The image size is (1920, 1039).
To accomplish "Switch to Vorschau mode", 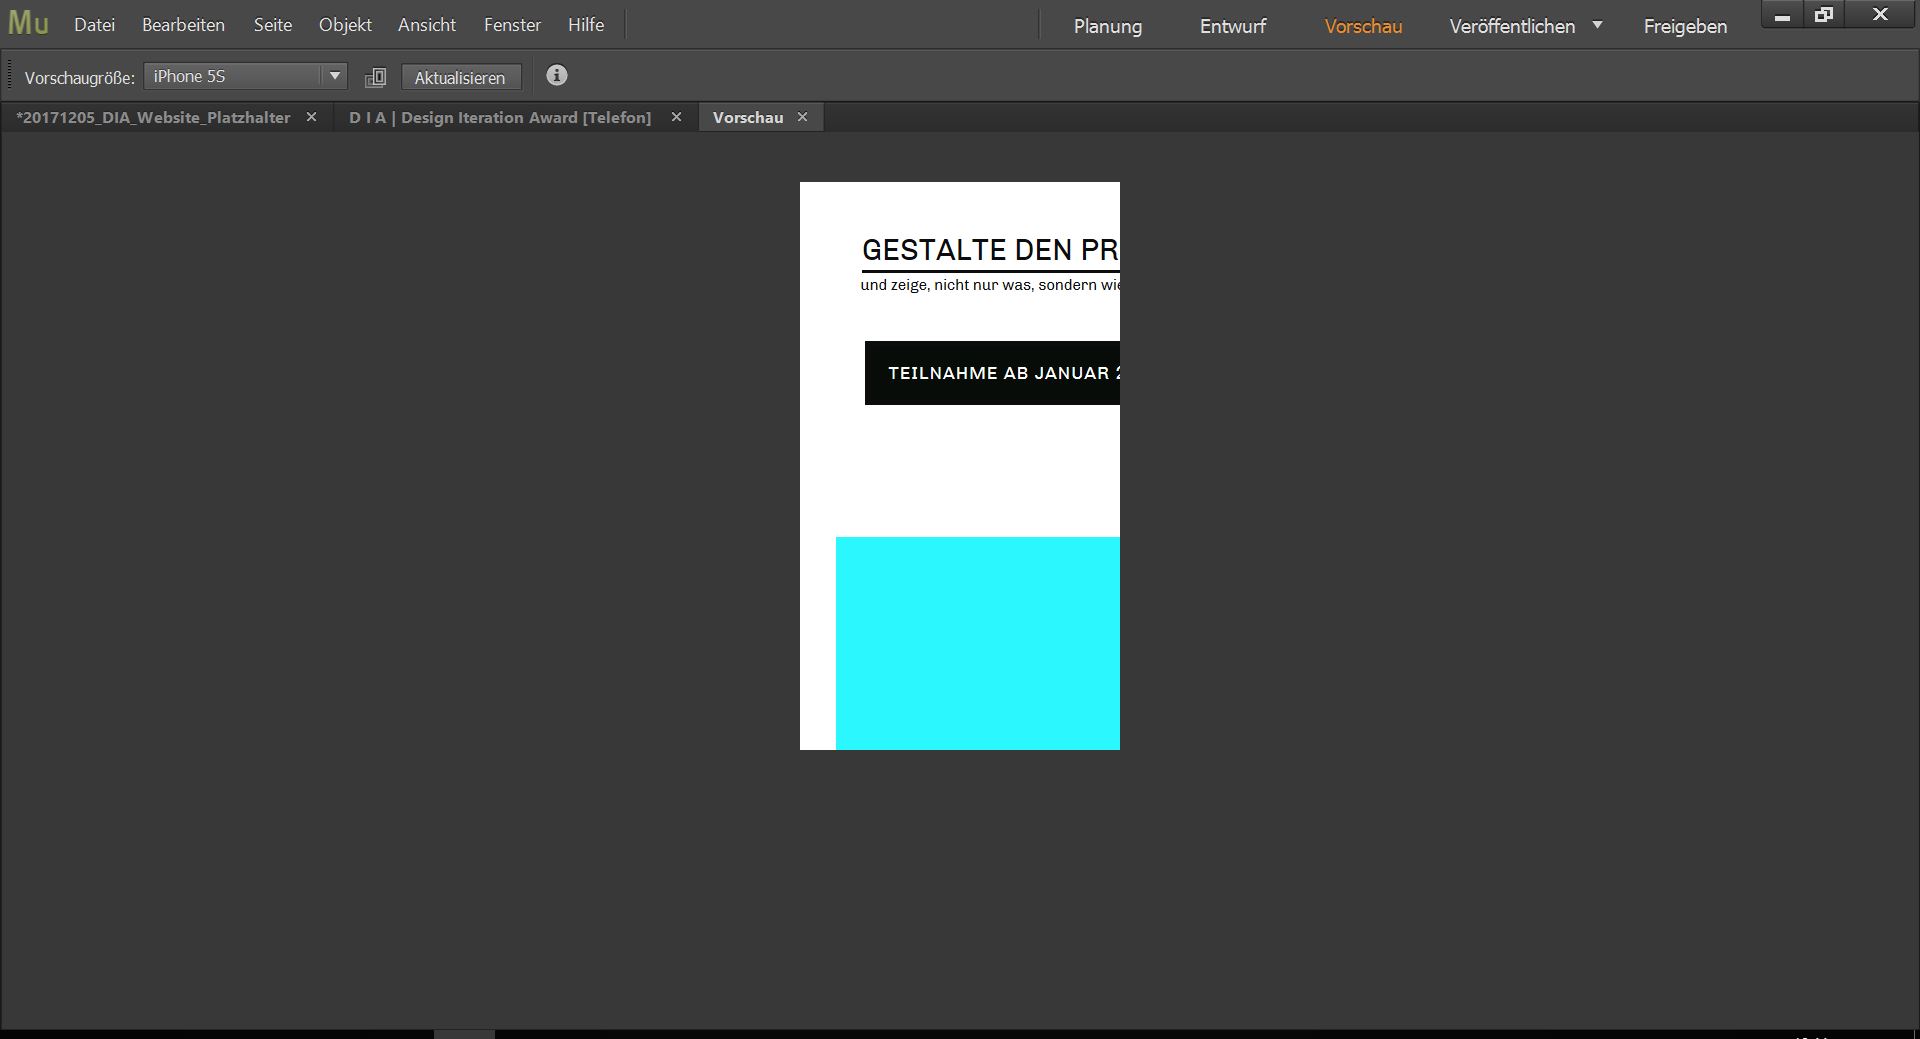I will click(x=1363, y=27).
